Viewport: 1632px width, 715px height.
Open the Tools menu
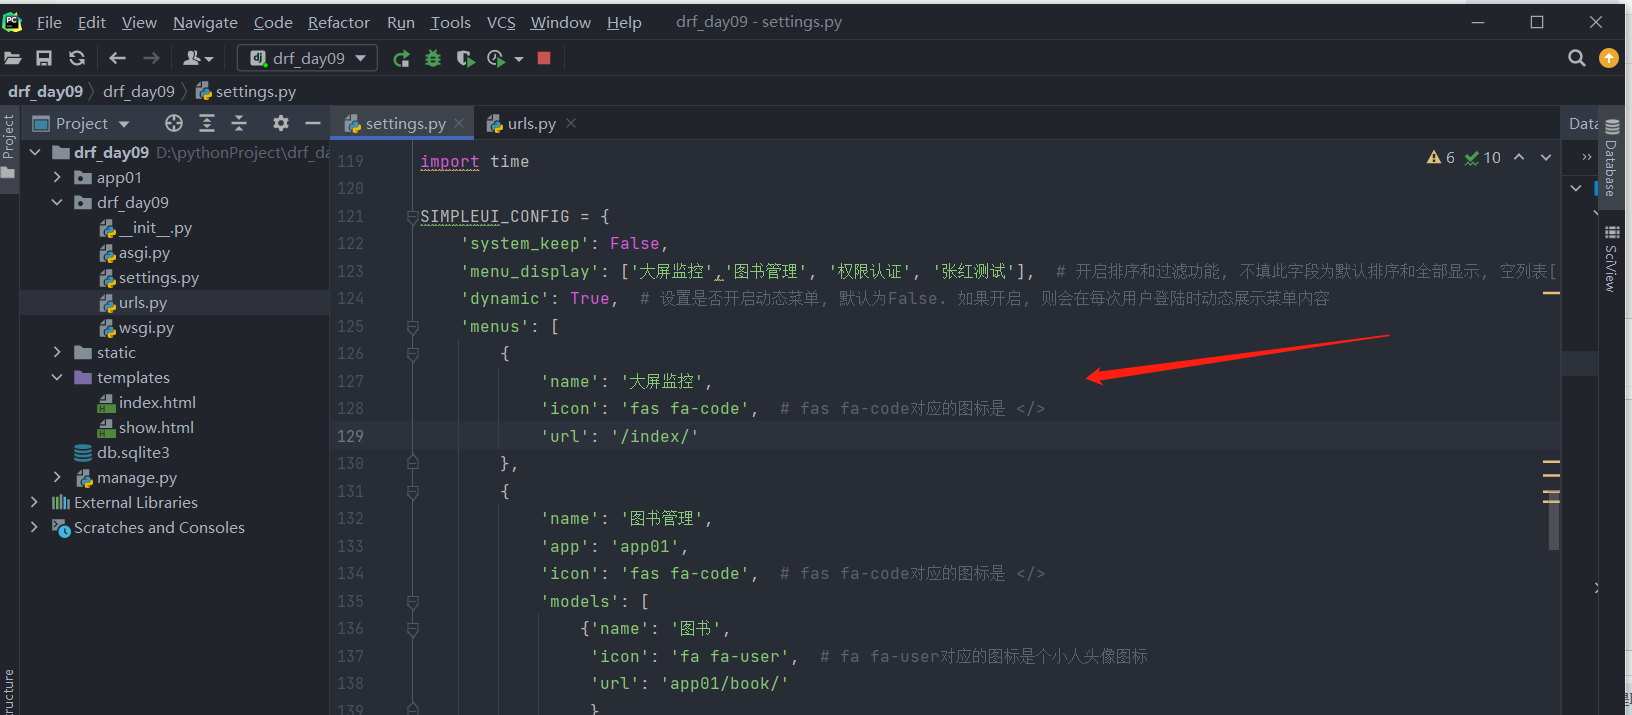point(450,22)
